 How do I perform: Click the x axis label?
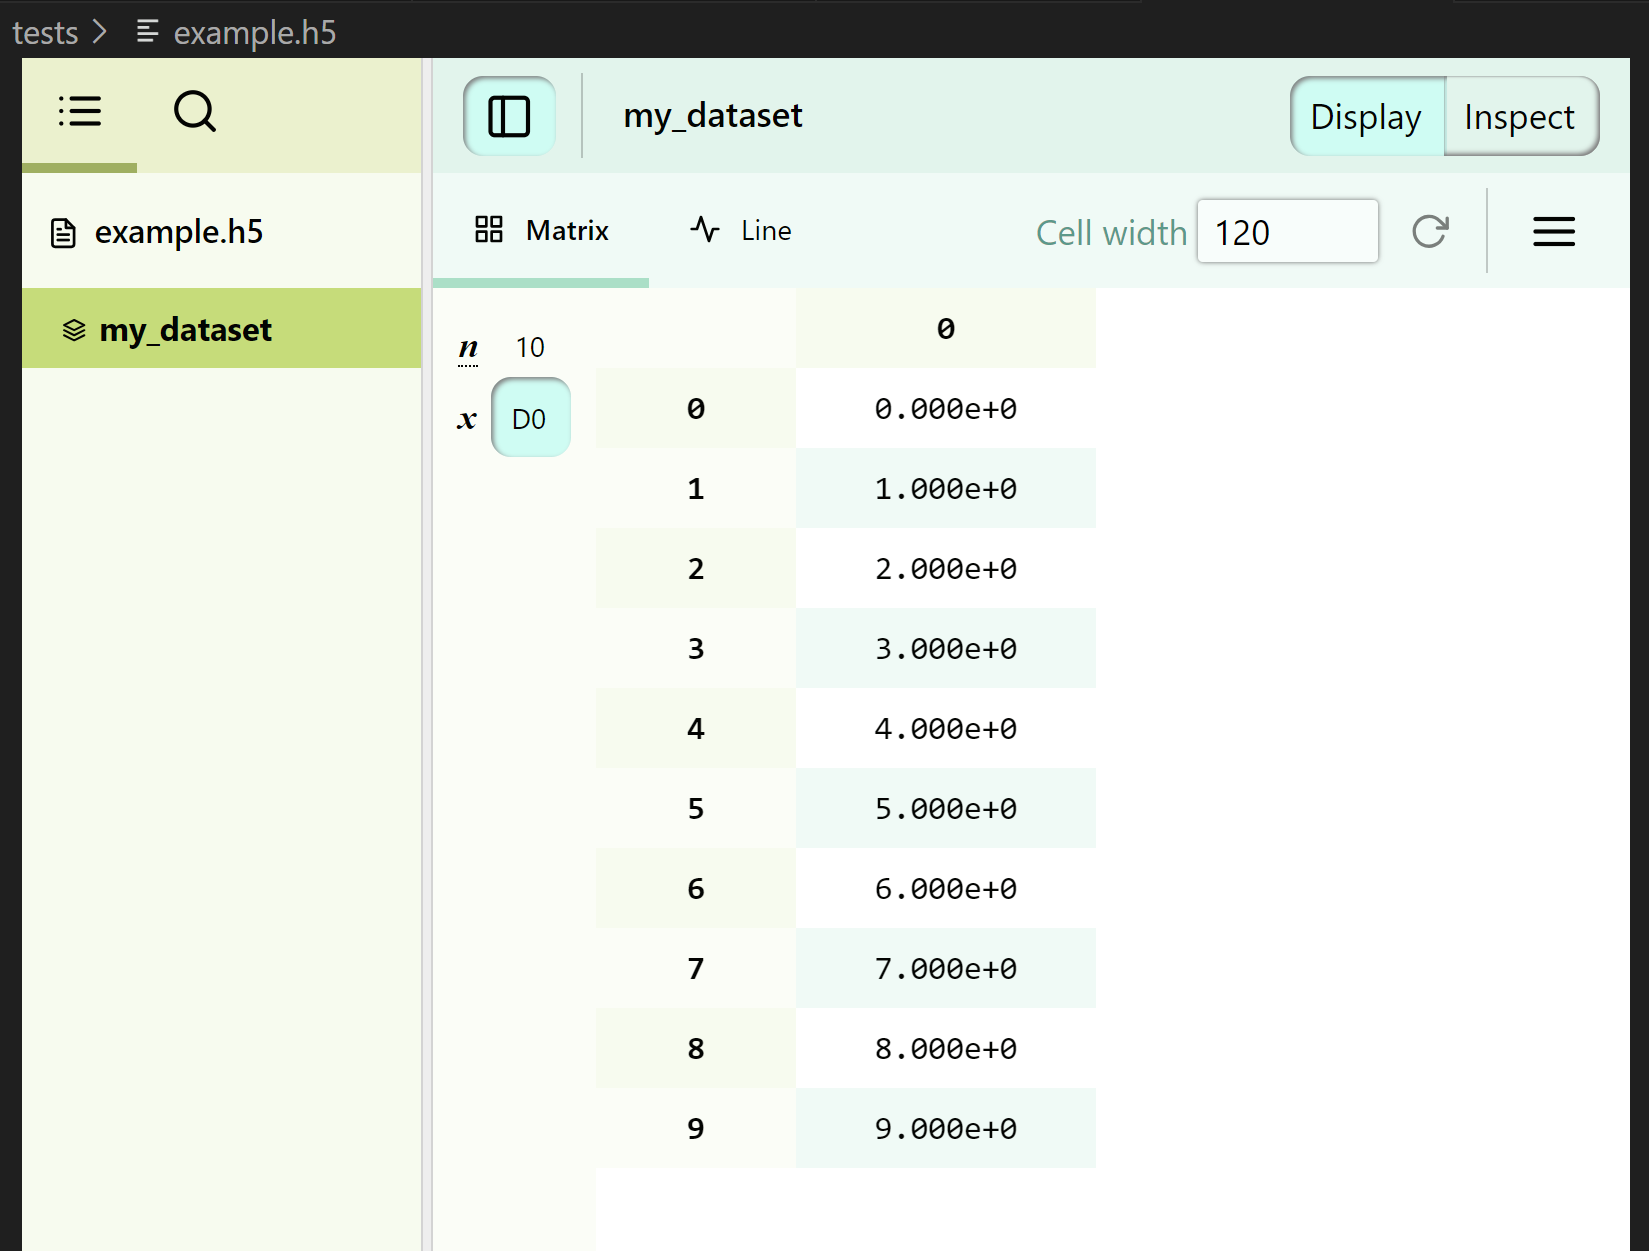pyautogui.click(x=467, y=419)
